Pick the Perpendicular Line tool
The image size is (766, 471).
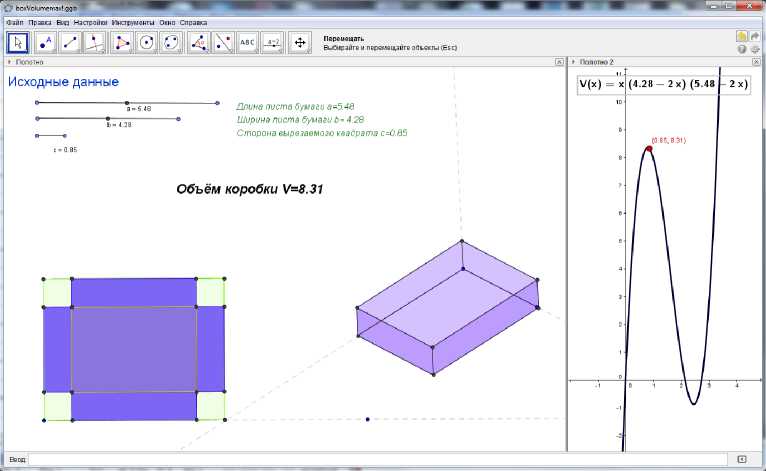[95, 42]
